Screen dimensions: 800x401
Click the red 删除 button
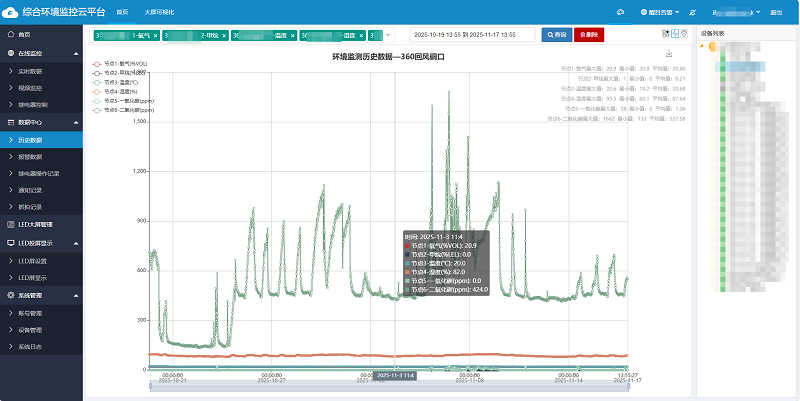589,34
